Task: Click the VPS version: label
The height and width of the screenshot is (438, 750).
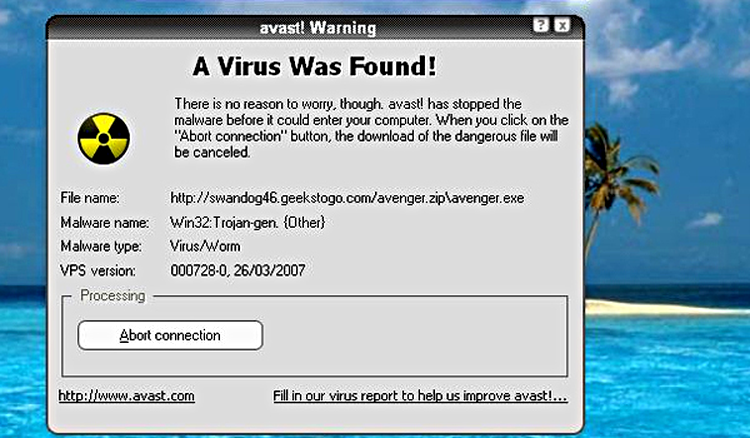Action: [98, 271]
